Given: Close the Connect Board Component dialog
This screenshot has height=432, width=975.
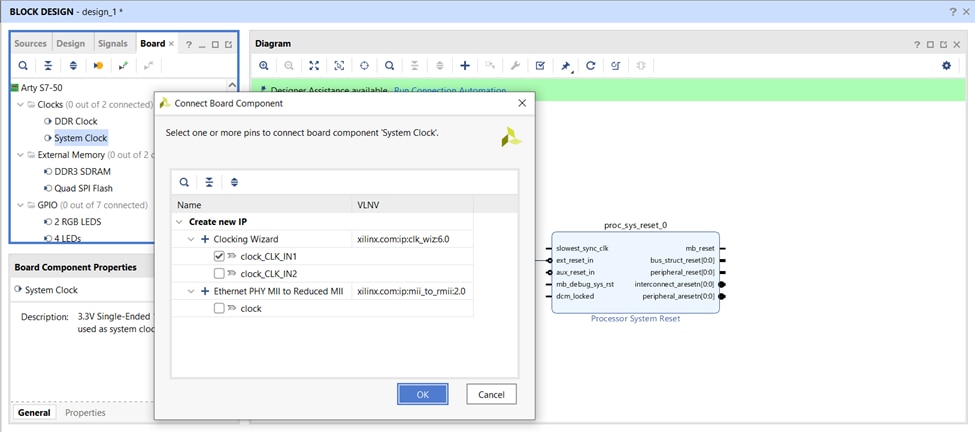Looking at the screenshot, I should pos(522,103).
